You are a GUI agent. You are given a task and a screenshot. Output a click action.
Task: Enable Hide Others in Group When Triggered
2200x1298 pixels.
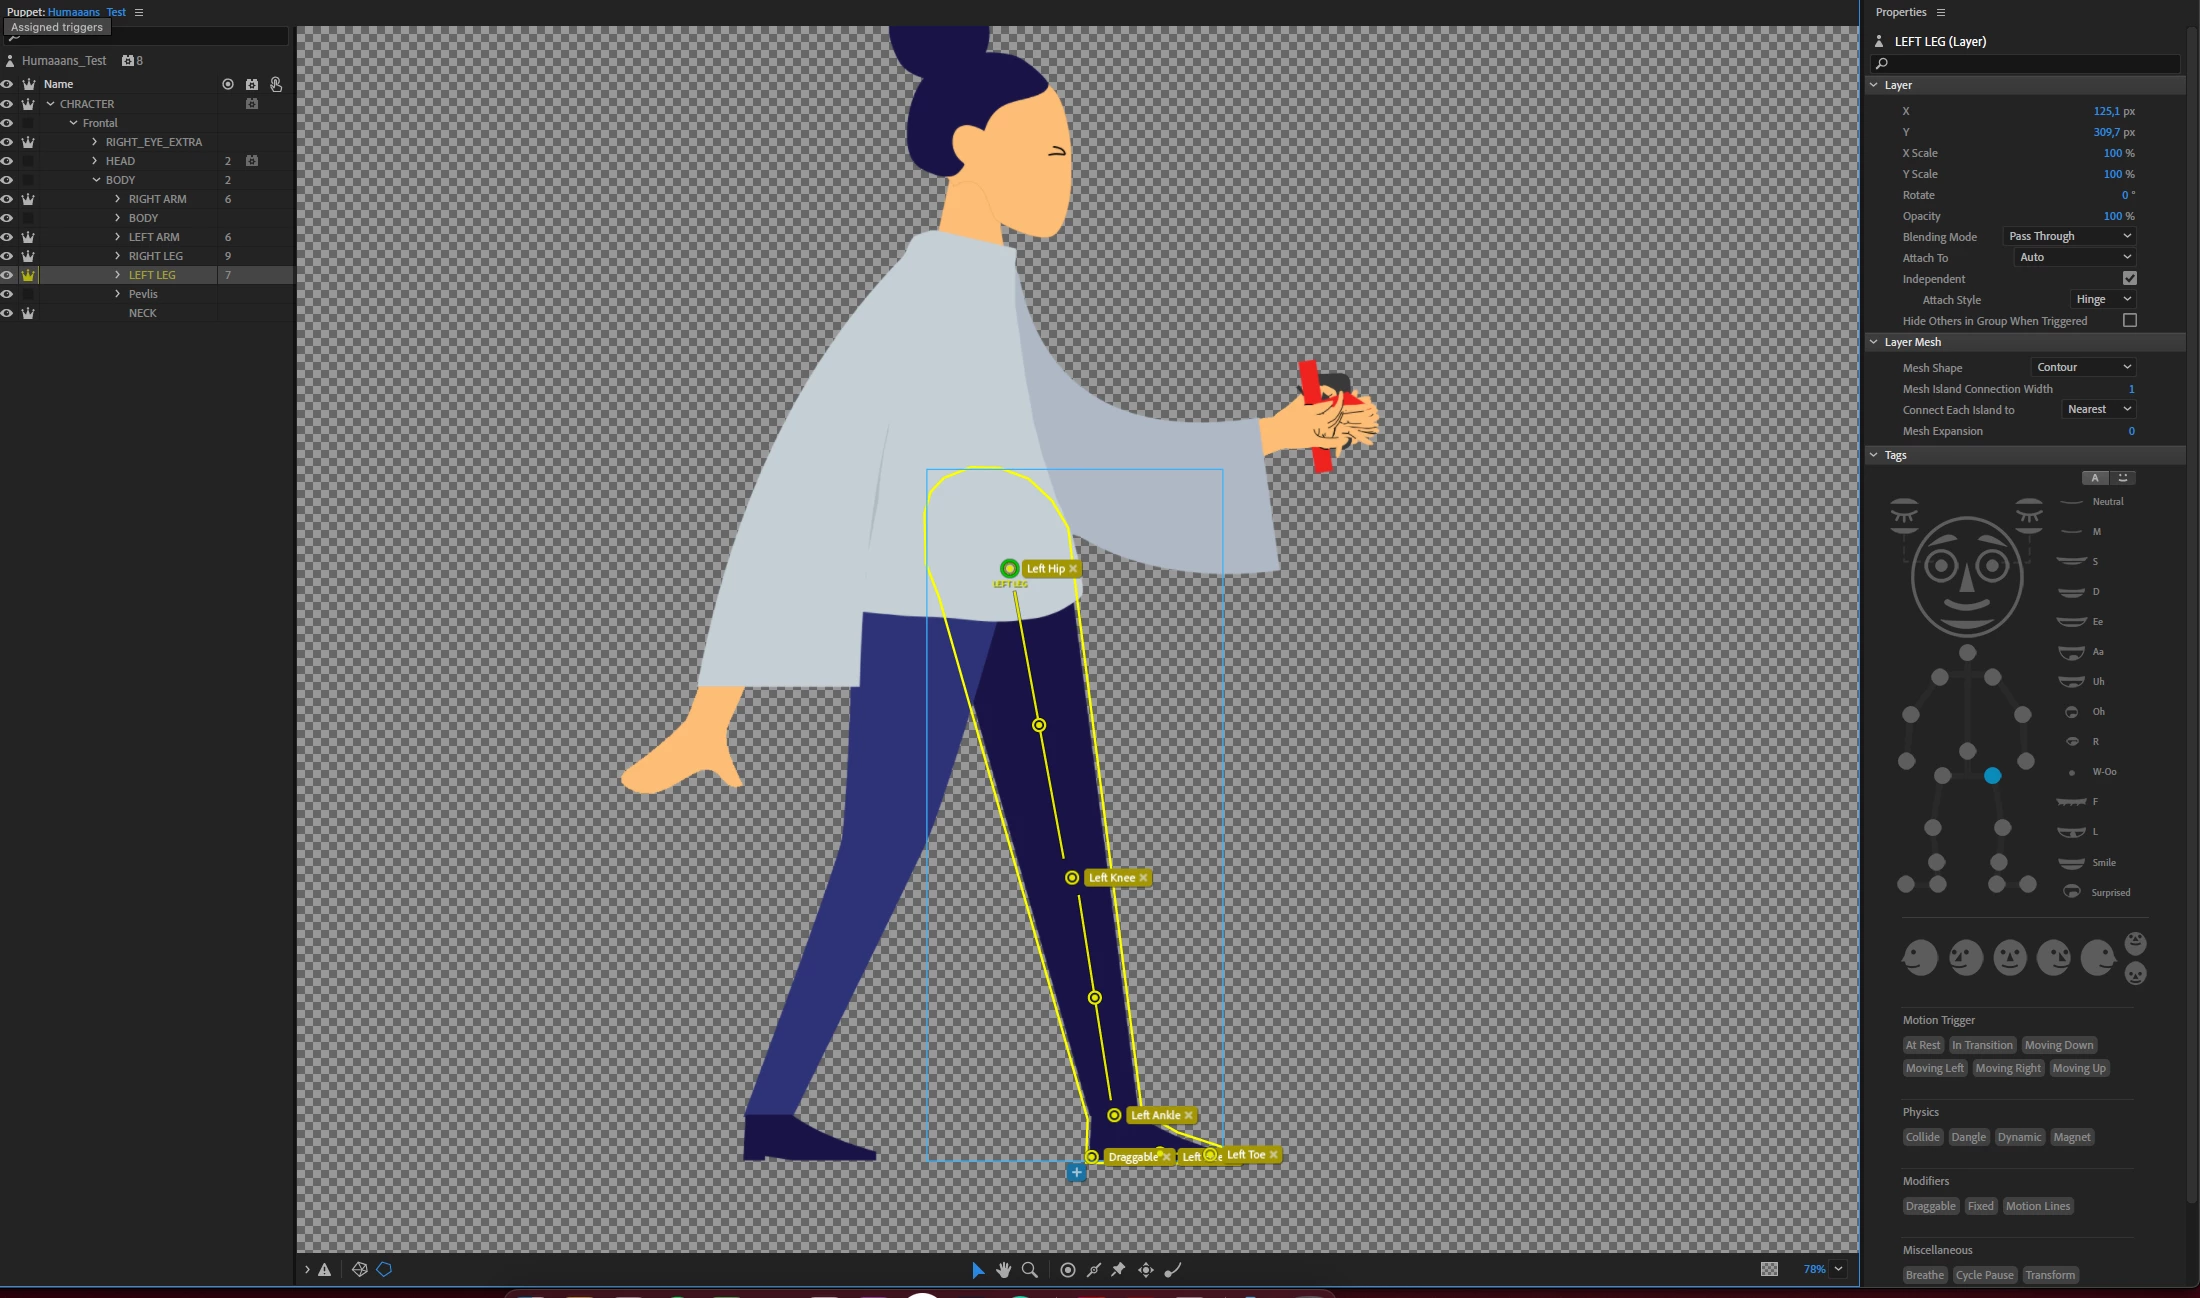2129,321
